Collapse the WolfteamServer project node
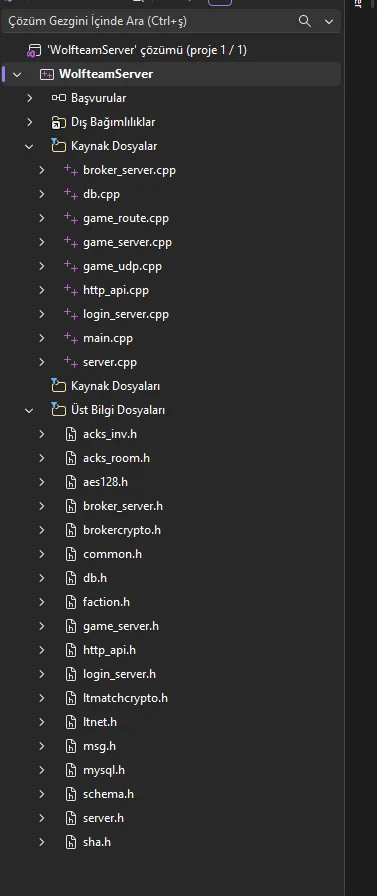This screenshot has width=377, height=896. 17,74
